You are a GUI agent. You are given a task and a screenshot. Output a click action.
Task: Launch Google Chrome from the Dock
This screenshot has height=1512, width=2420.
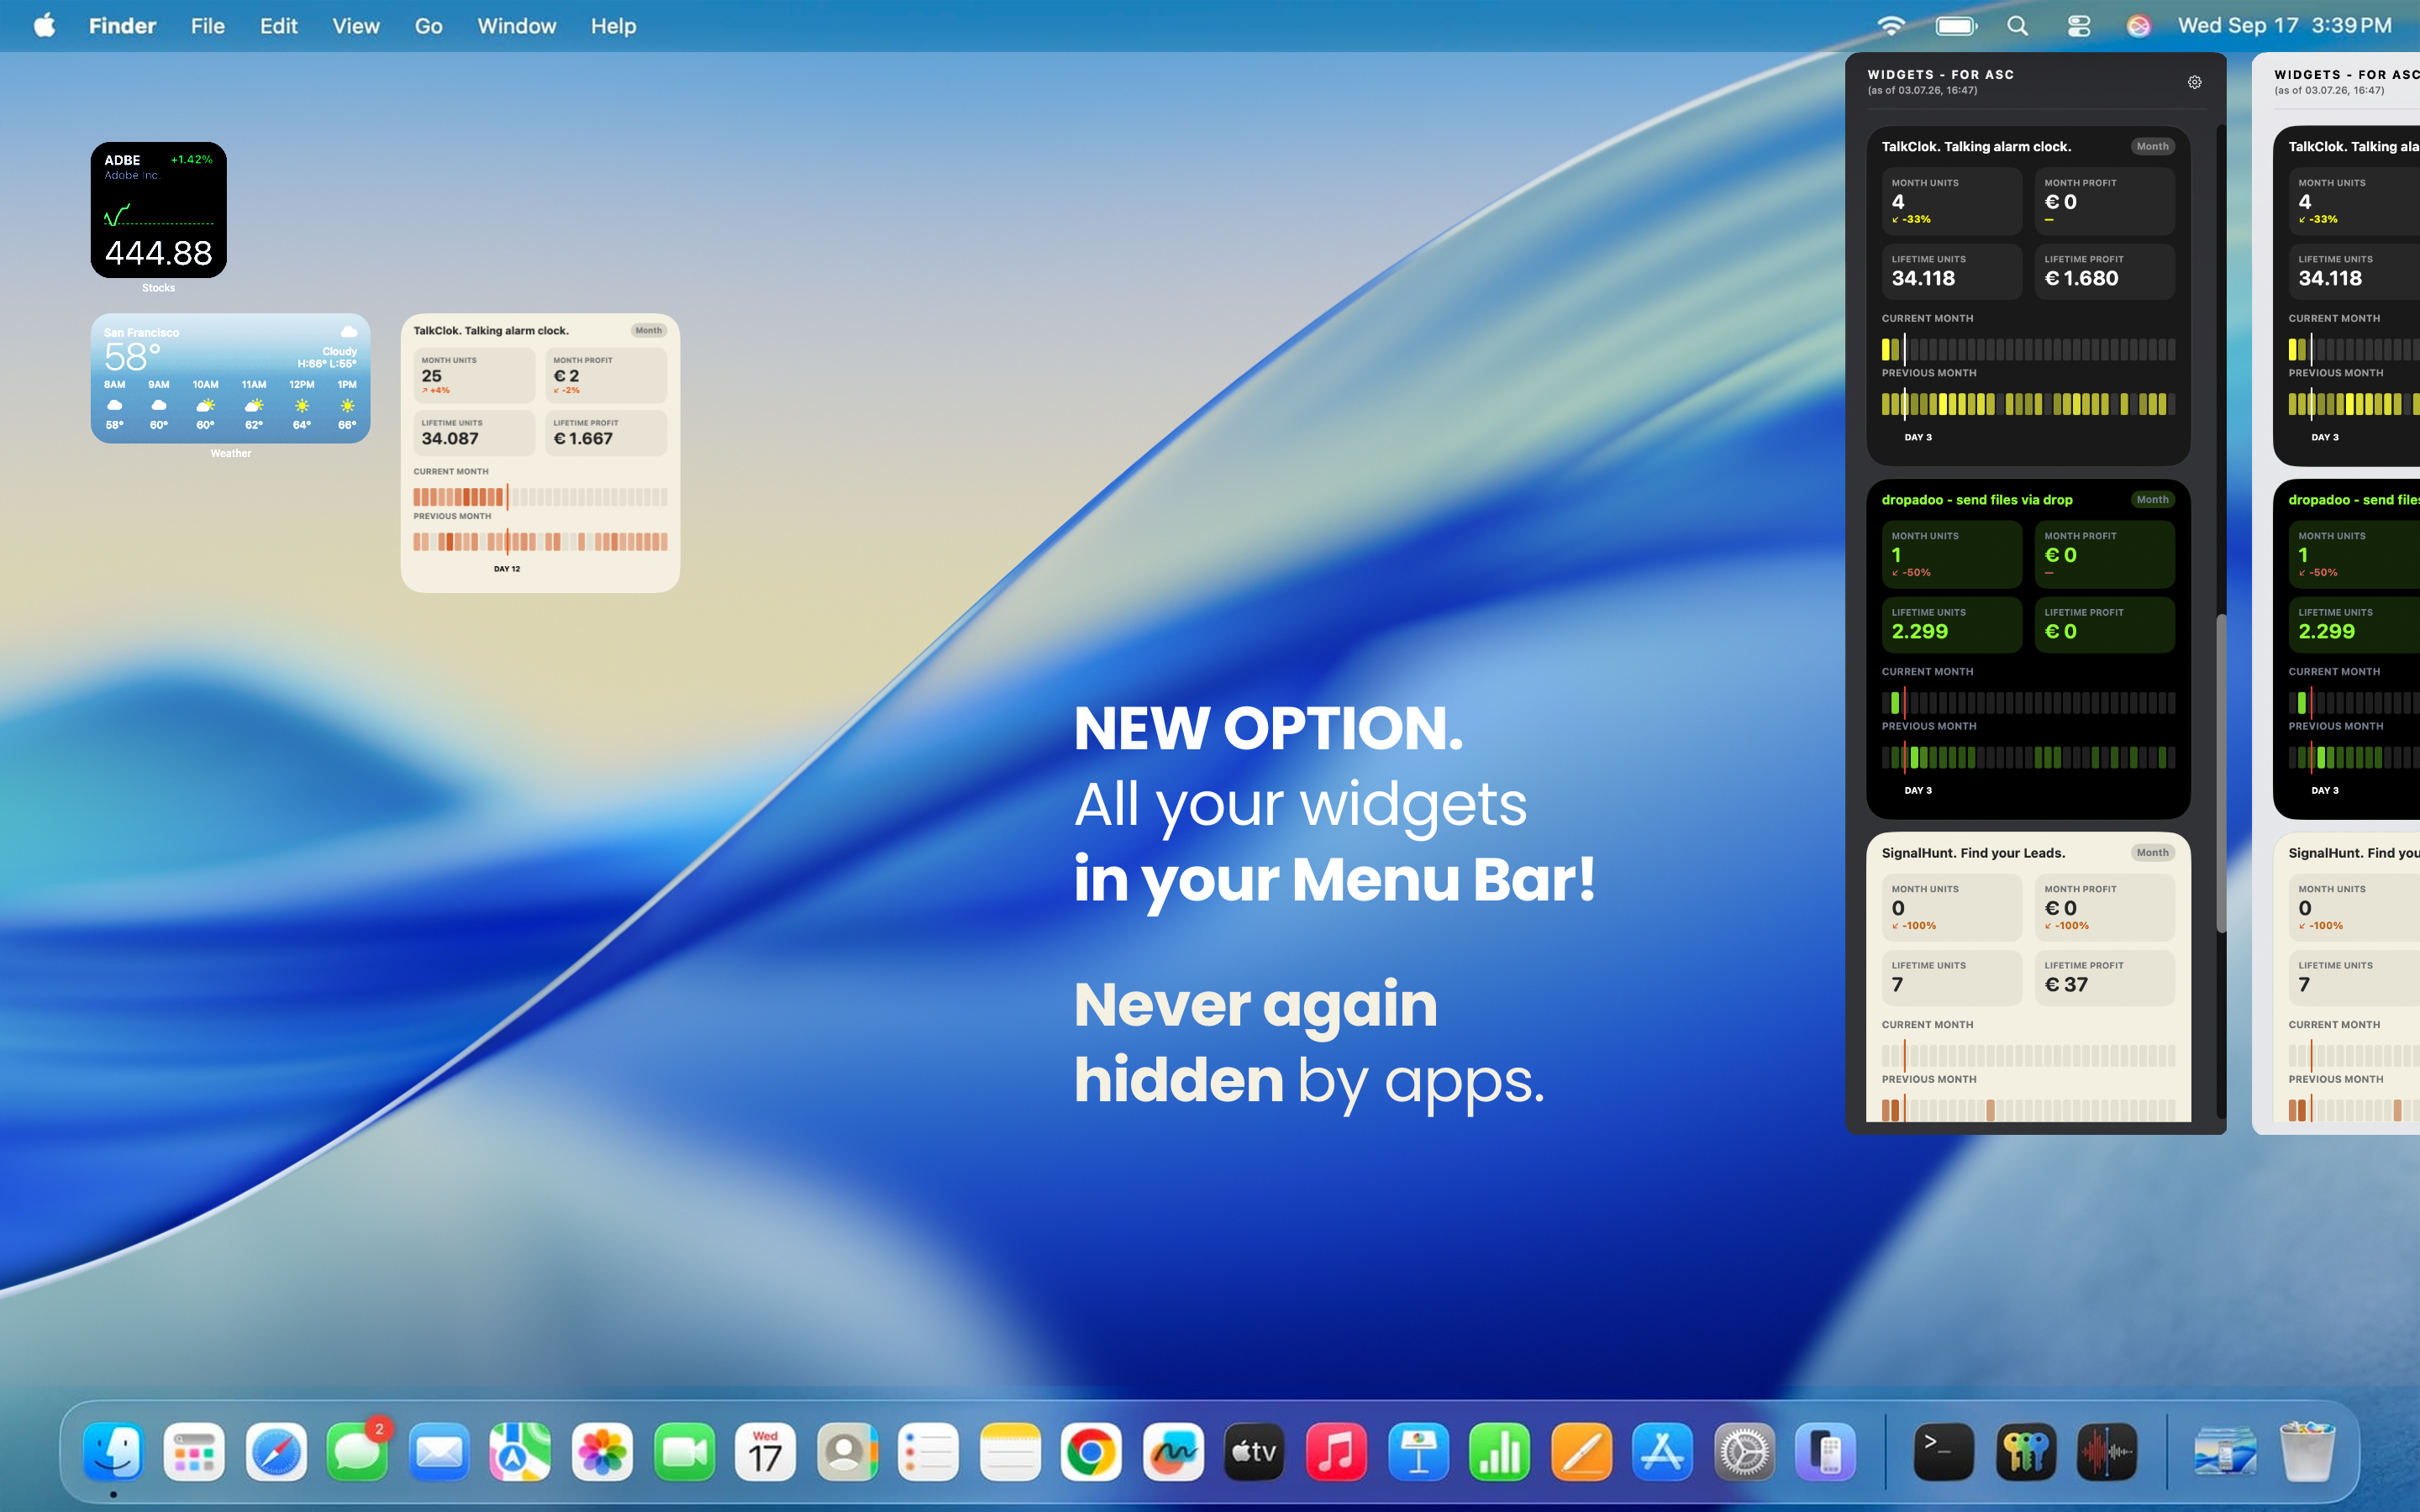point(1091,1451)
